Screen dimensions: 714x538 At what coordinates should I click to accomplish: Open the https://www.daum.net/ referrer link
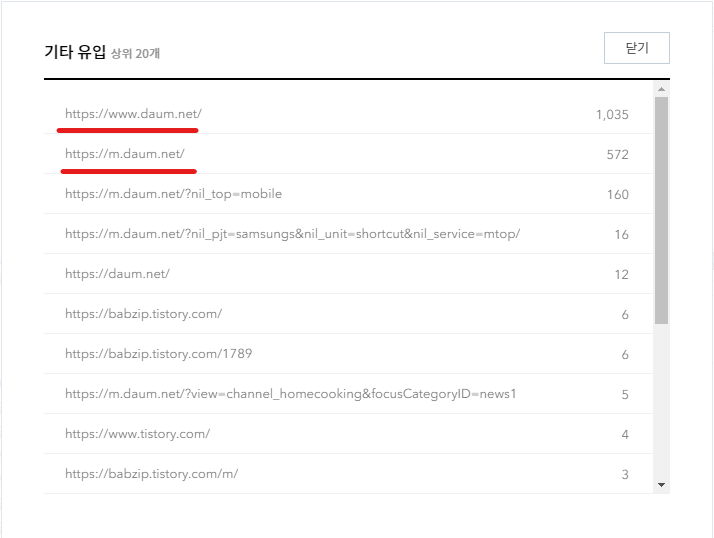[133, 114]
